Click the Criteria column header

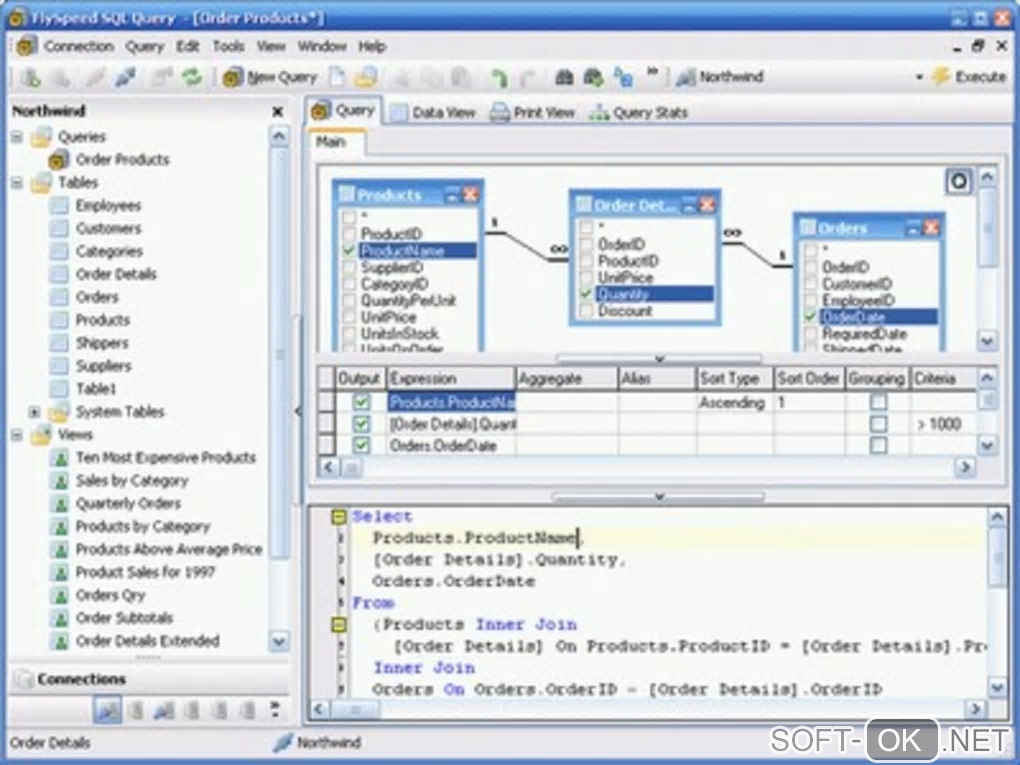[x=943, y=379]
